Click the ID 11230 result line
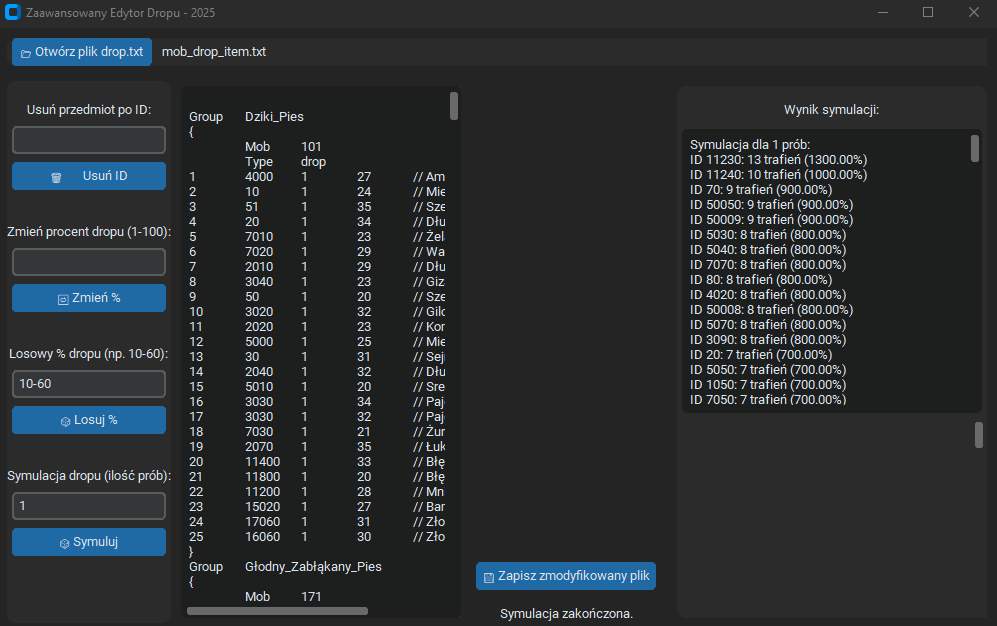This screenshot has width=997, height=626. pos(778,160)
